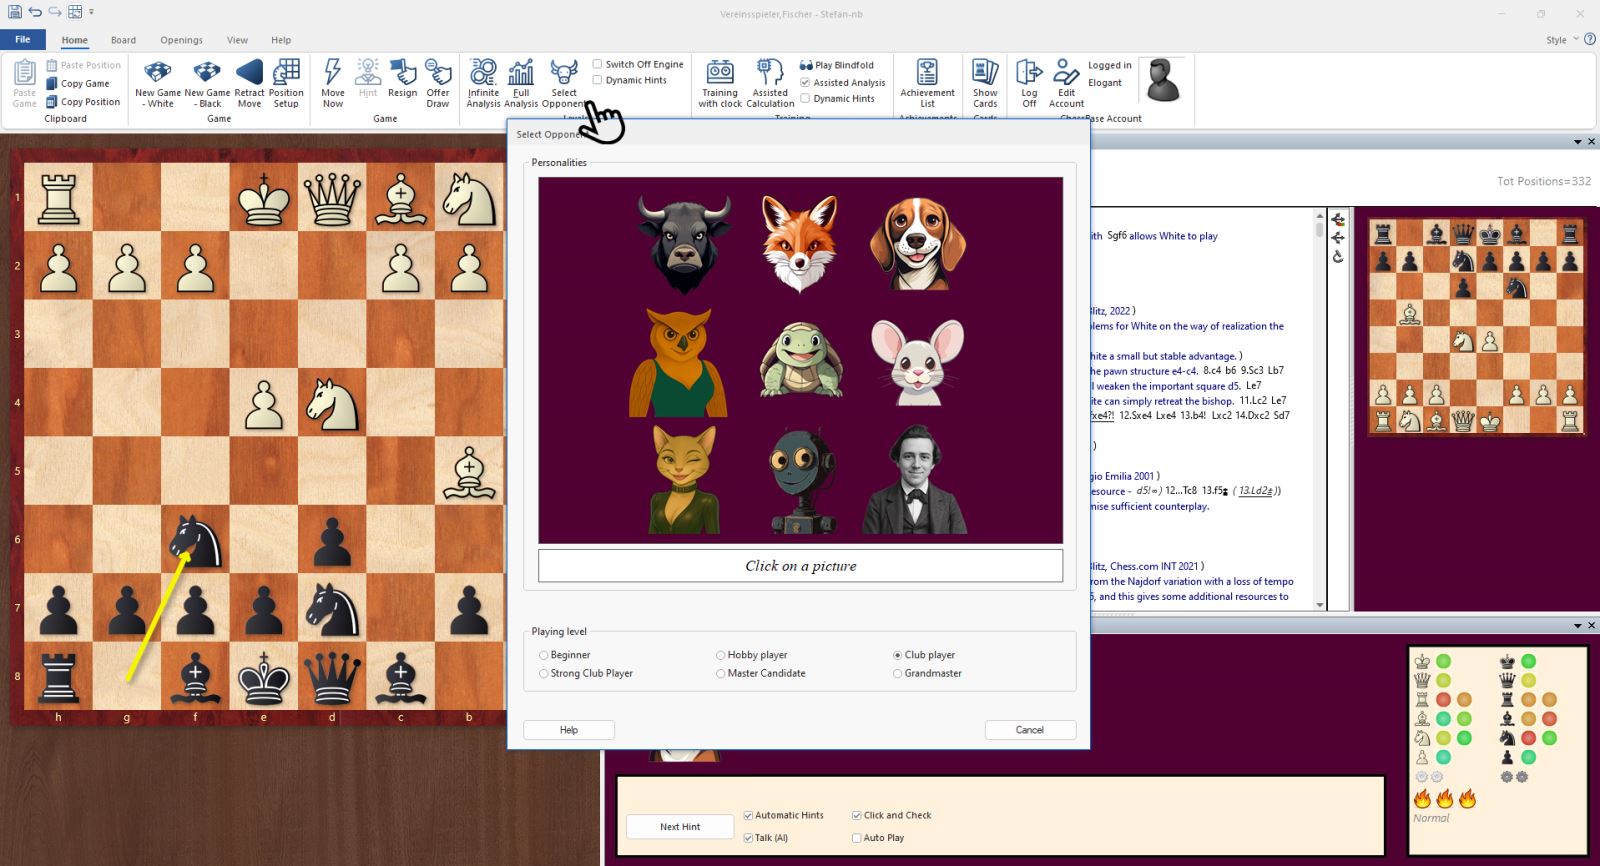Click the Offer Draw icon
The height and width of the screenshot is (866, 1600).
pos(438,82)
